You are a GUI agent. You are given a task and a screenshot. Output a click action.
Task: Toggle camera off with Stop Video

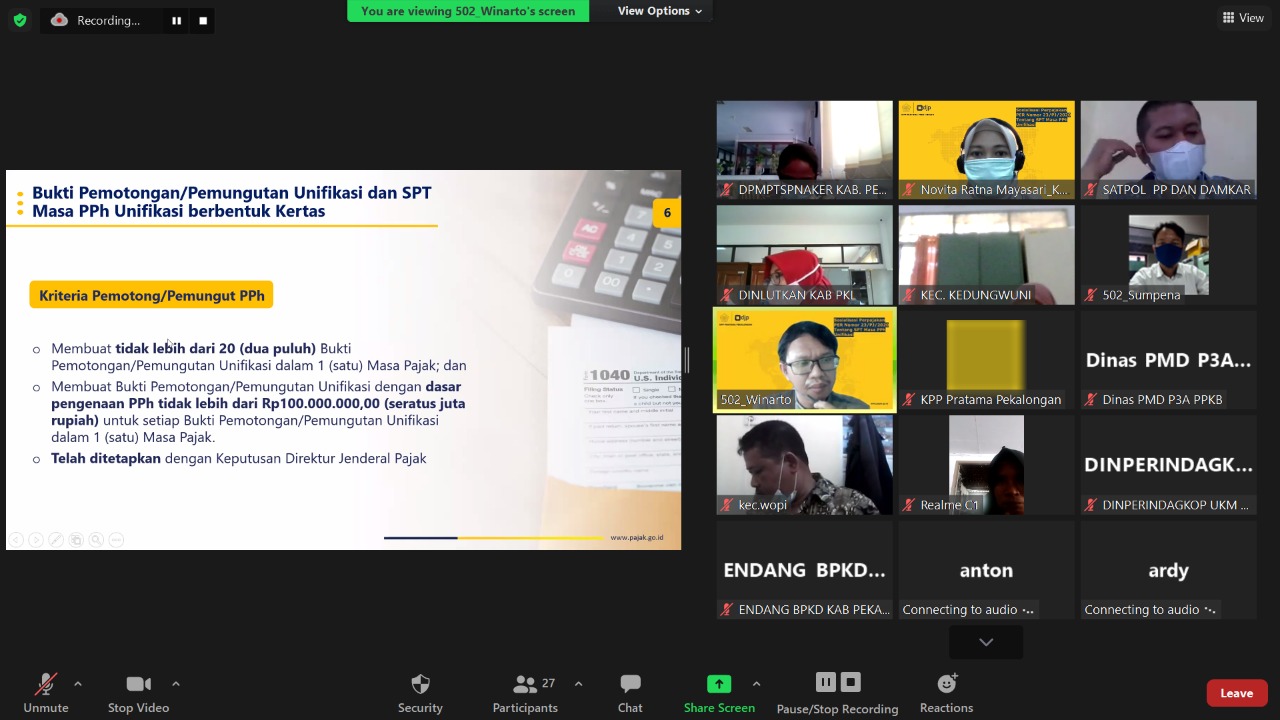point(138,693)
